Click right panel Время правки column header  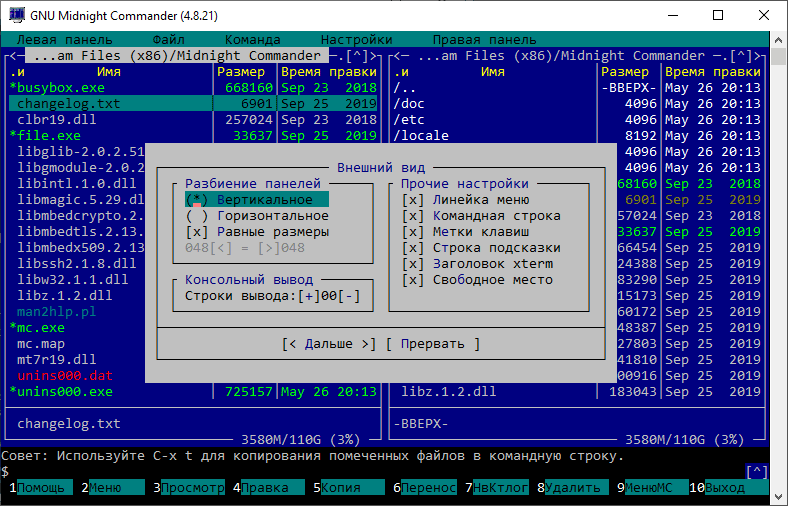click(713, 71)
